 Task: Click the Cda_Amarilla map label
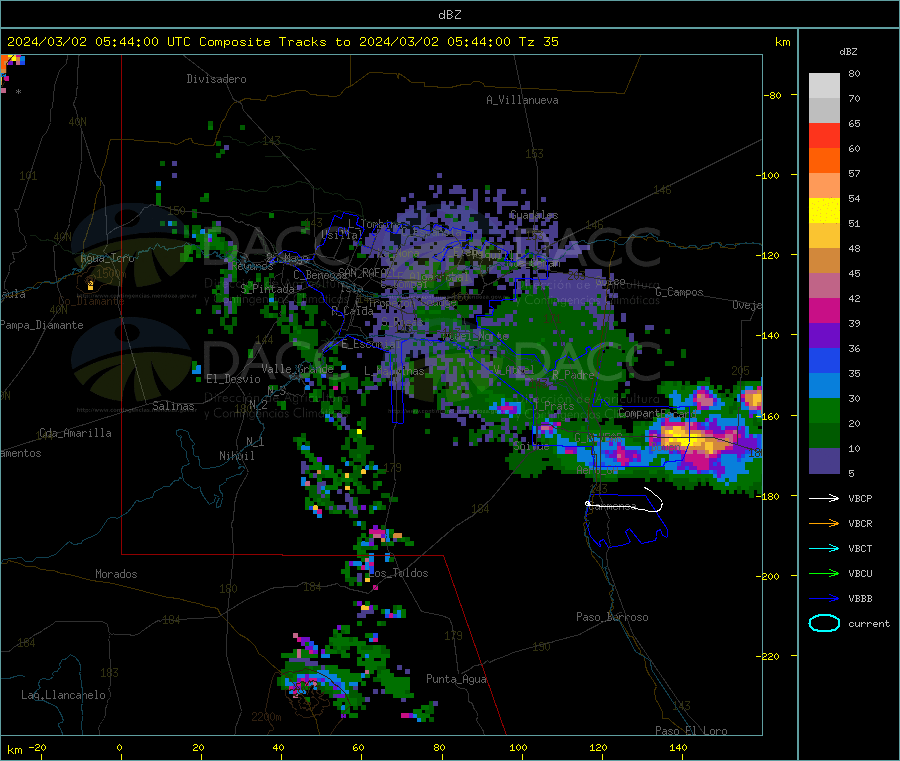click(75, 433)
